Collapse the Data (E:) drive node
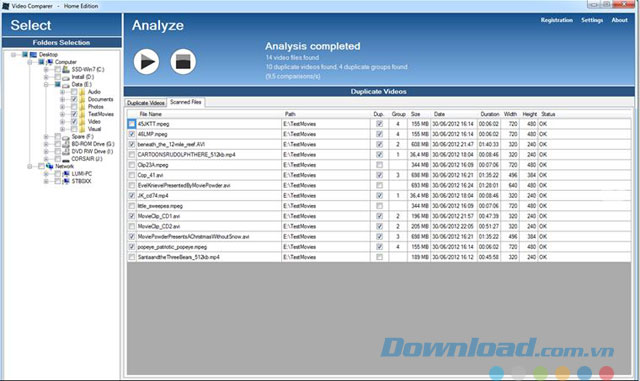The height and width of the screenshot is (381, 640). tap(46, 85)
